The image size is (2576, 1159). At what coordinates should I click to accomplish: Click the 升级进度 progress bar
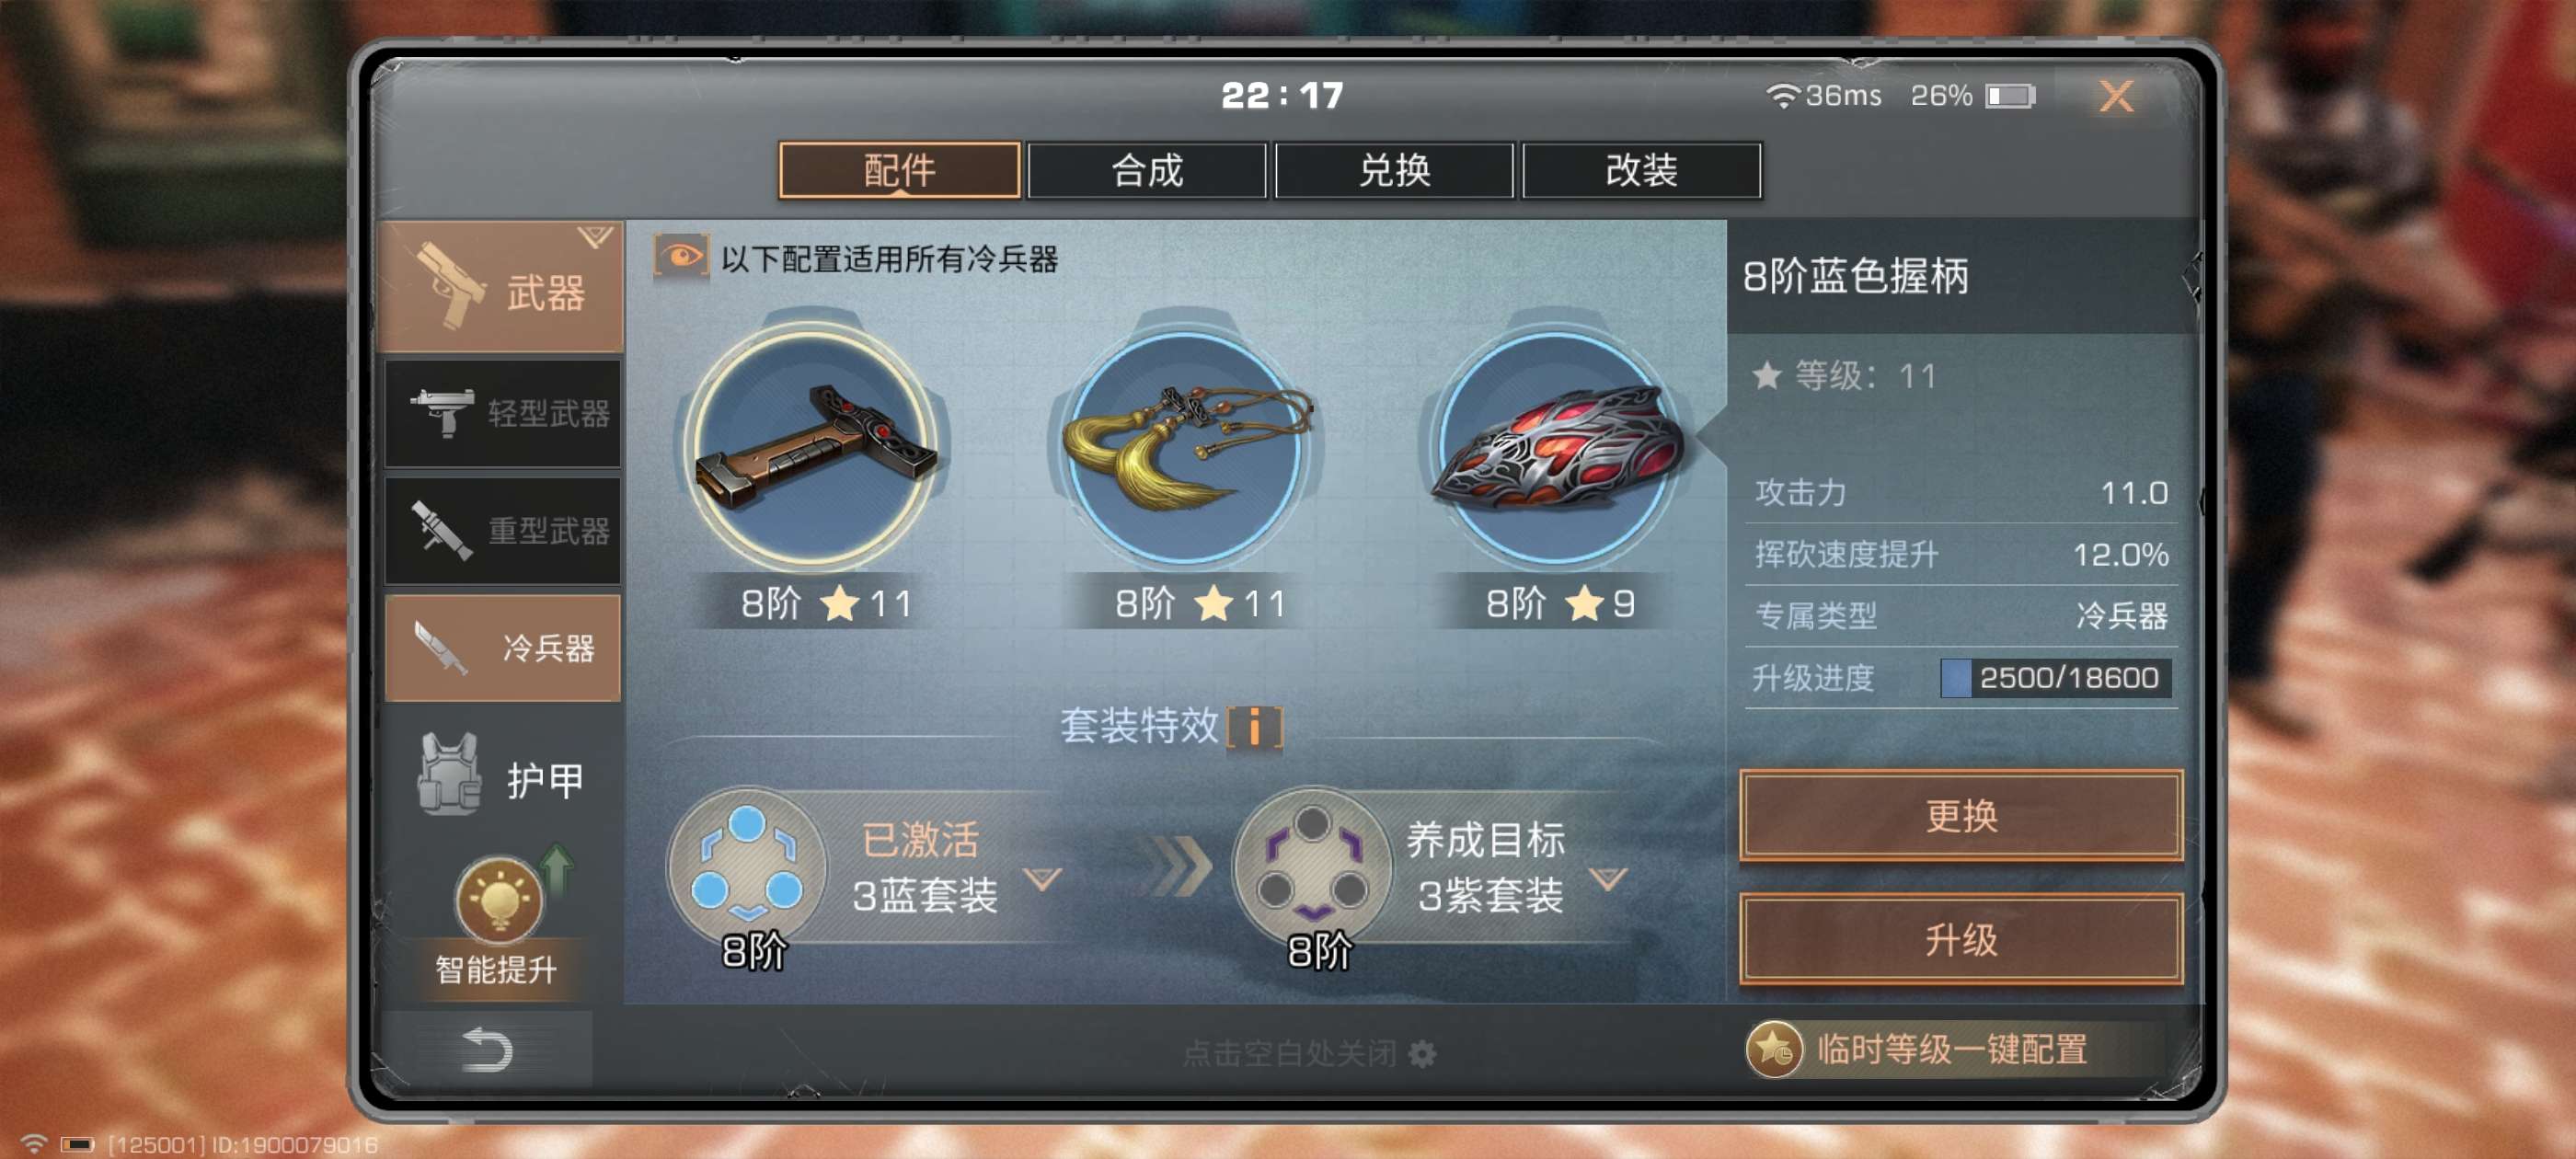click(x=2056, y=678)
